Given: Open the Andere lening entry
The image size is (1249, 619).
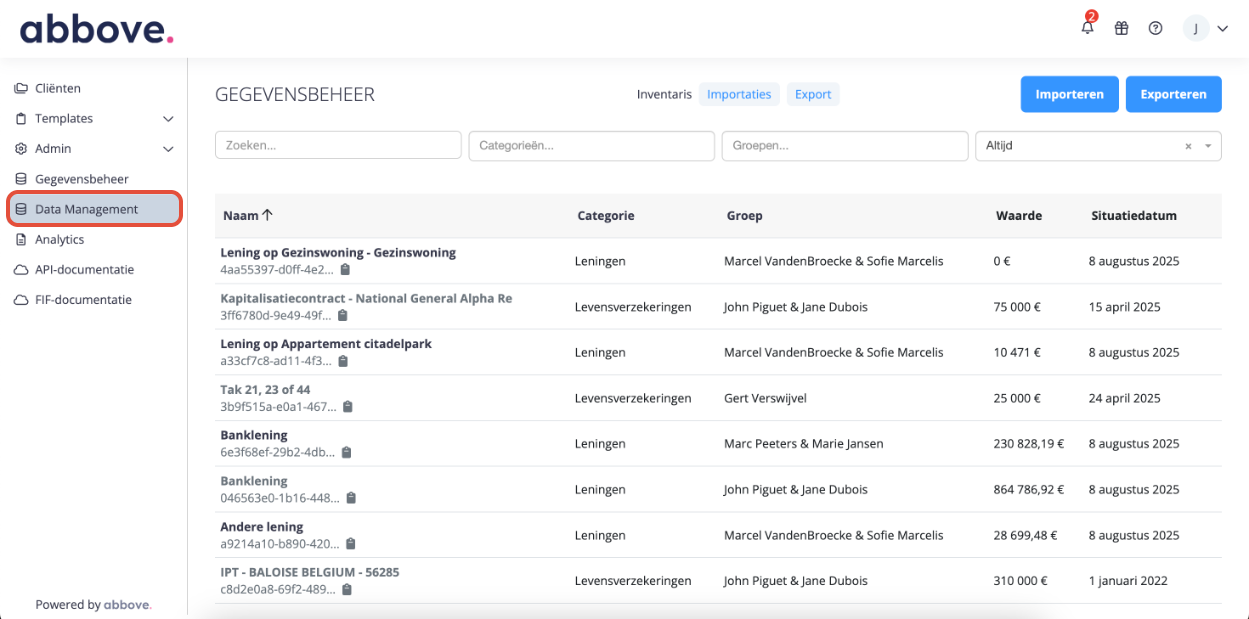Looking at the screenshot, I should coord(262,527).
